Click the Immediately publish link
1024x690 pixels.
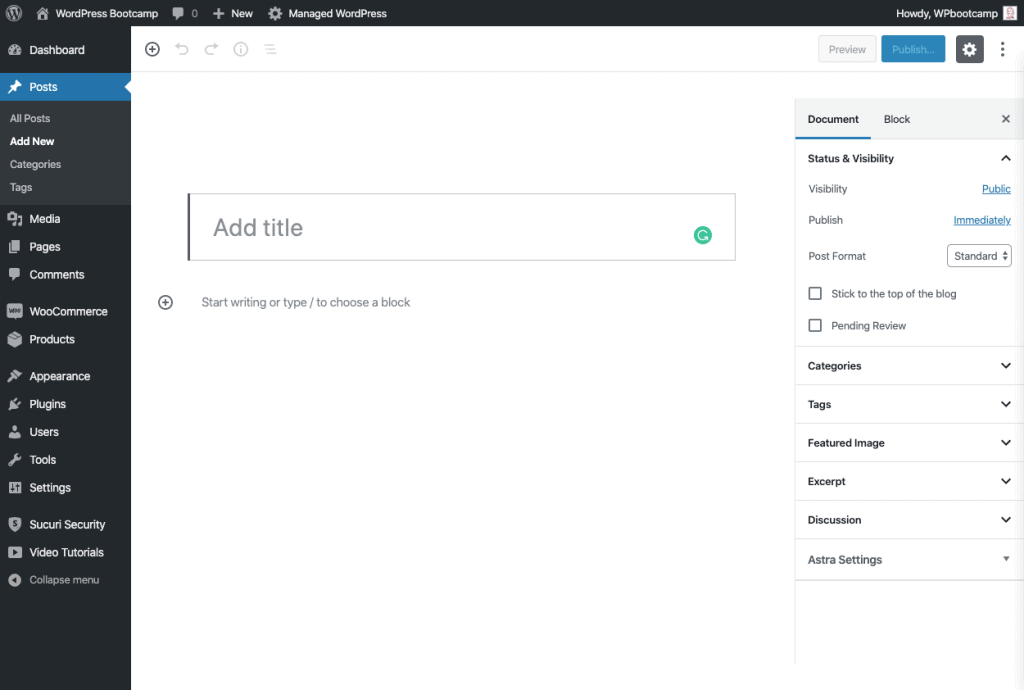coord(982,220)
